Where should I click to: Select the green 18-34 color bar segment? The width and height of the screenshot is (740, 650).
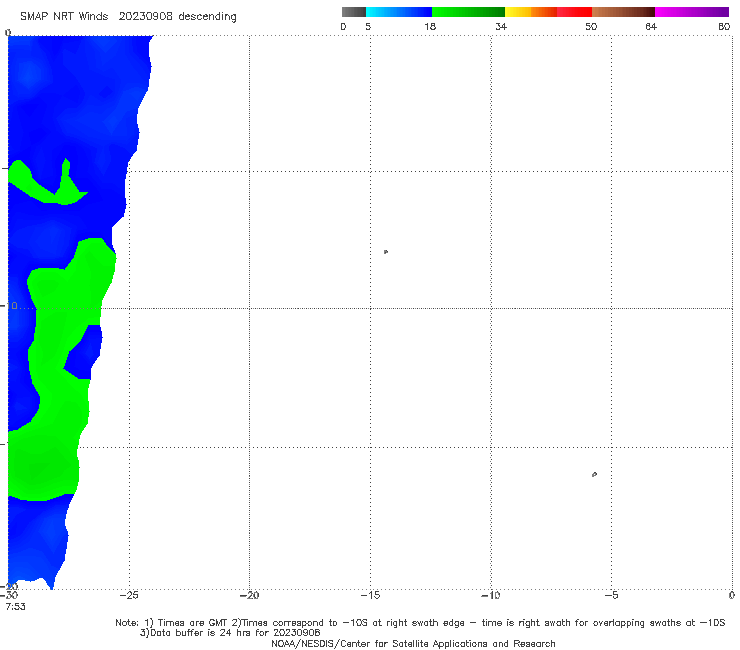[x=468, y=12]
